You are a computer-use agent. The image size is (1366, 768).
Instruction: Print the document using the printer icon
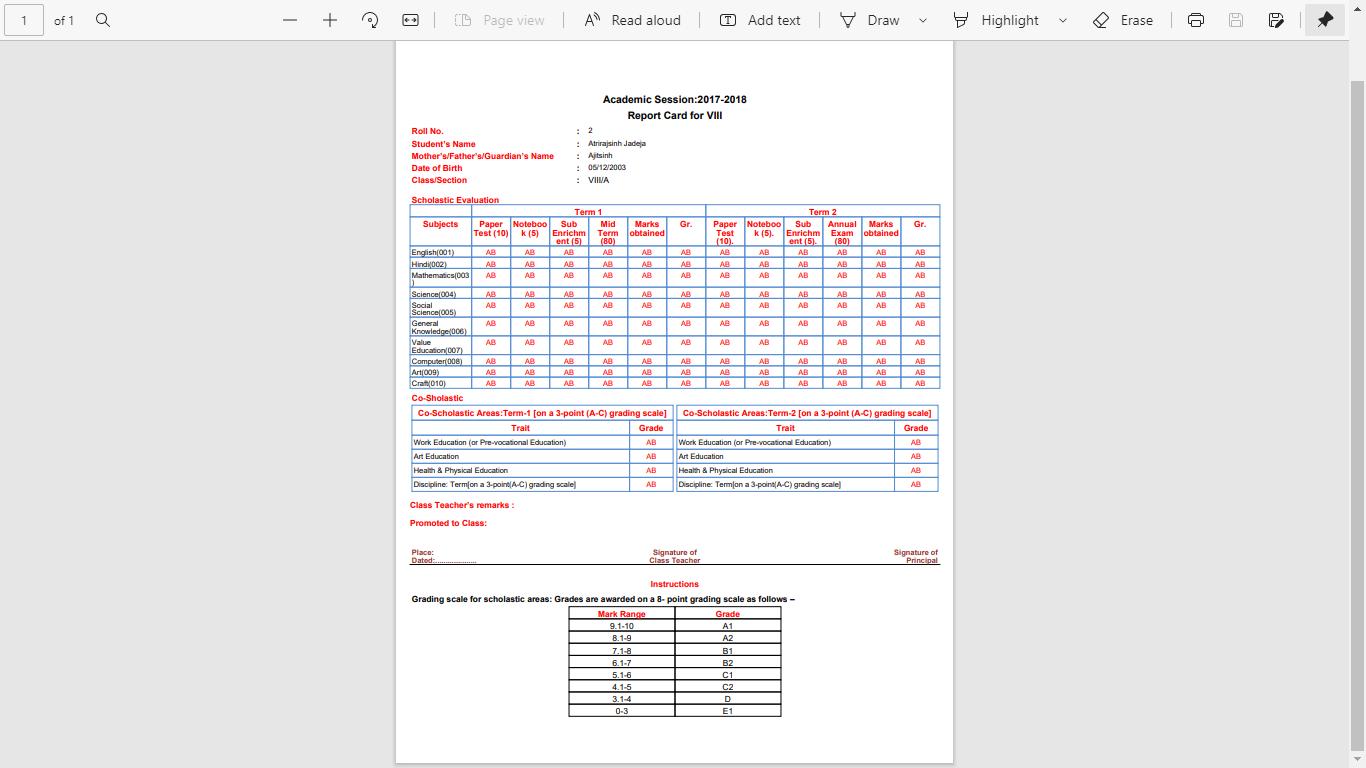pos(1196,20)
